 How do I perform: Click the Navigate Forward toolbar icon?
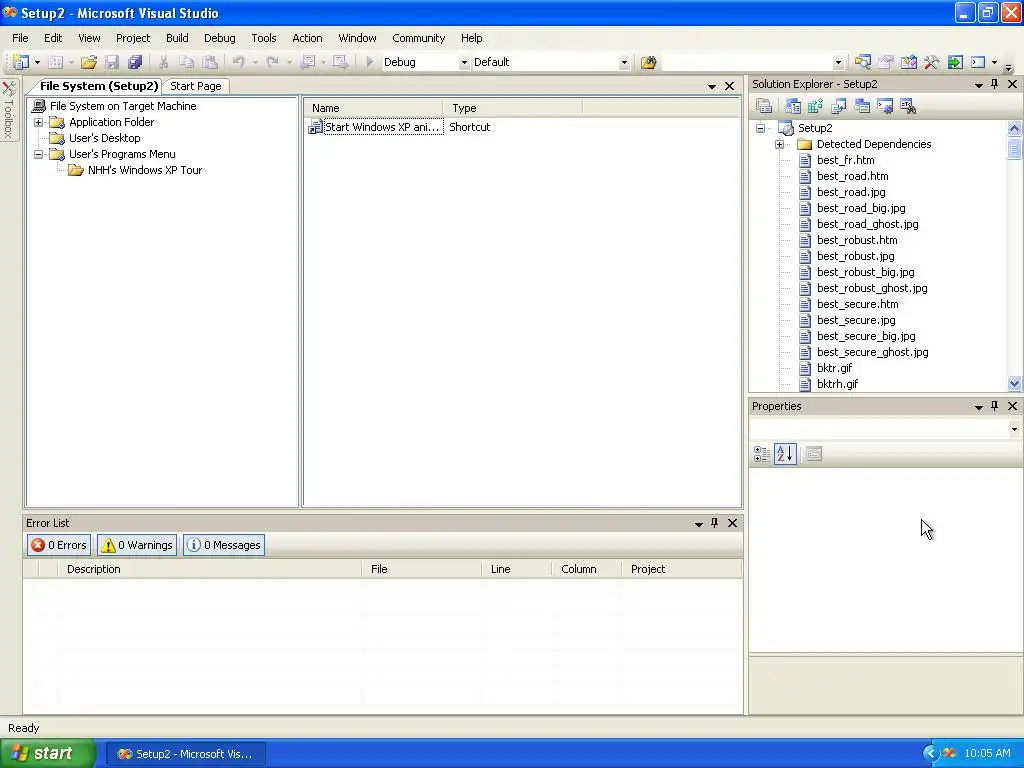pos(340,62)
